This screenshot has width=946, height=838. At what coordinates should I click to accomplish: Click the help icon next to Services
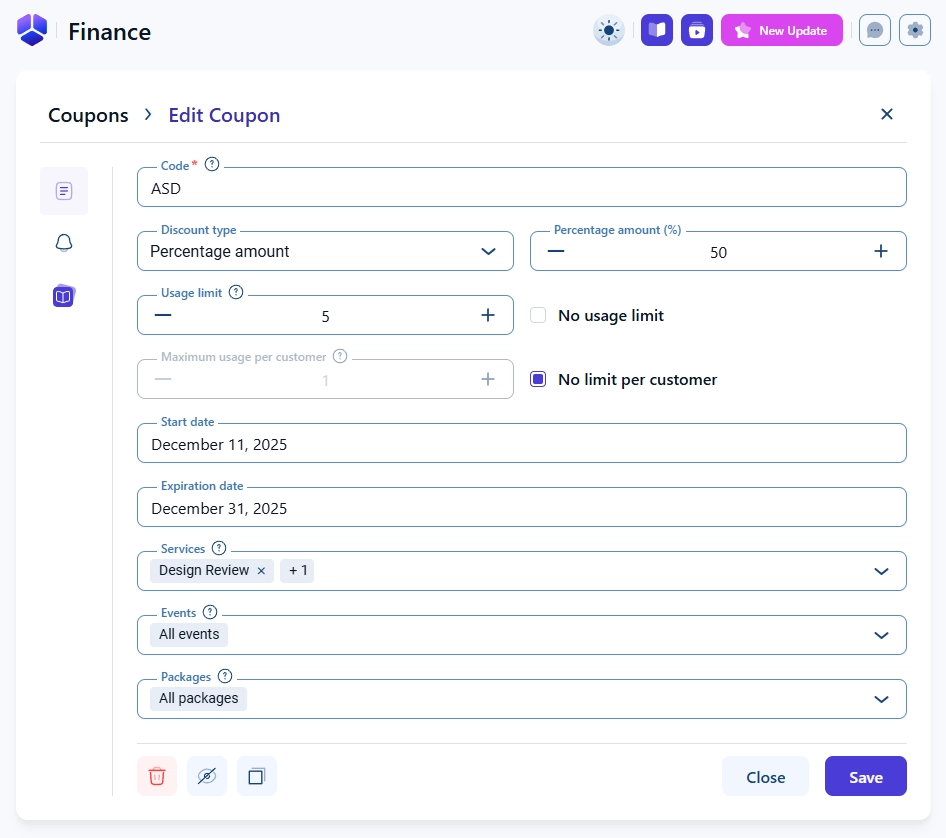point(219,548)
